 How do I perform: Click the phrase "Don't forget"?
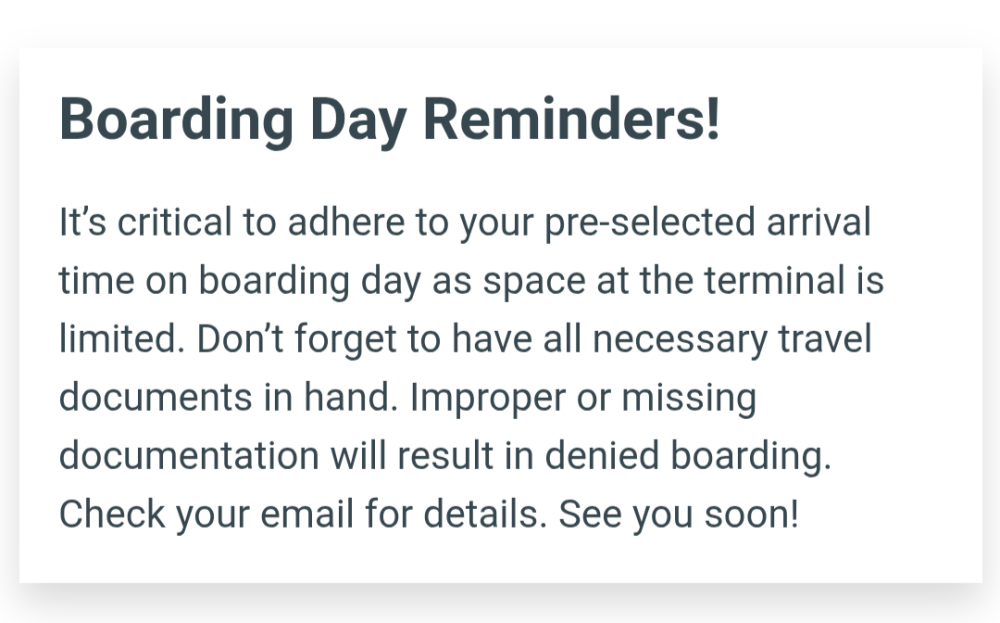[297, 340]
